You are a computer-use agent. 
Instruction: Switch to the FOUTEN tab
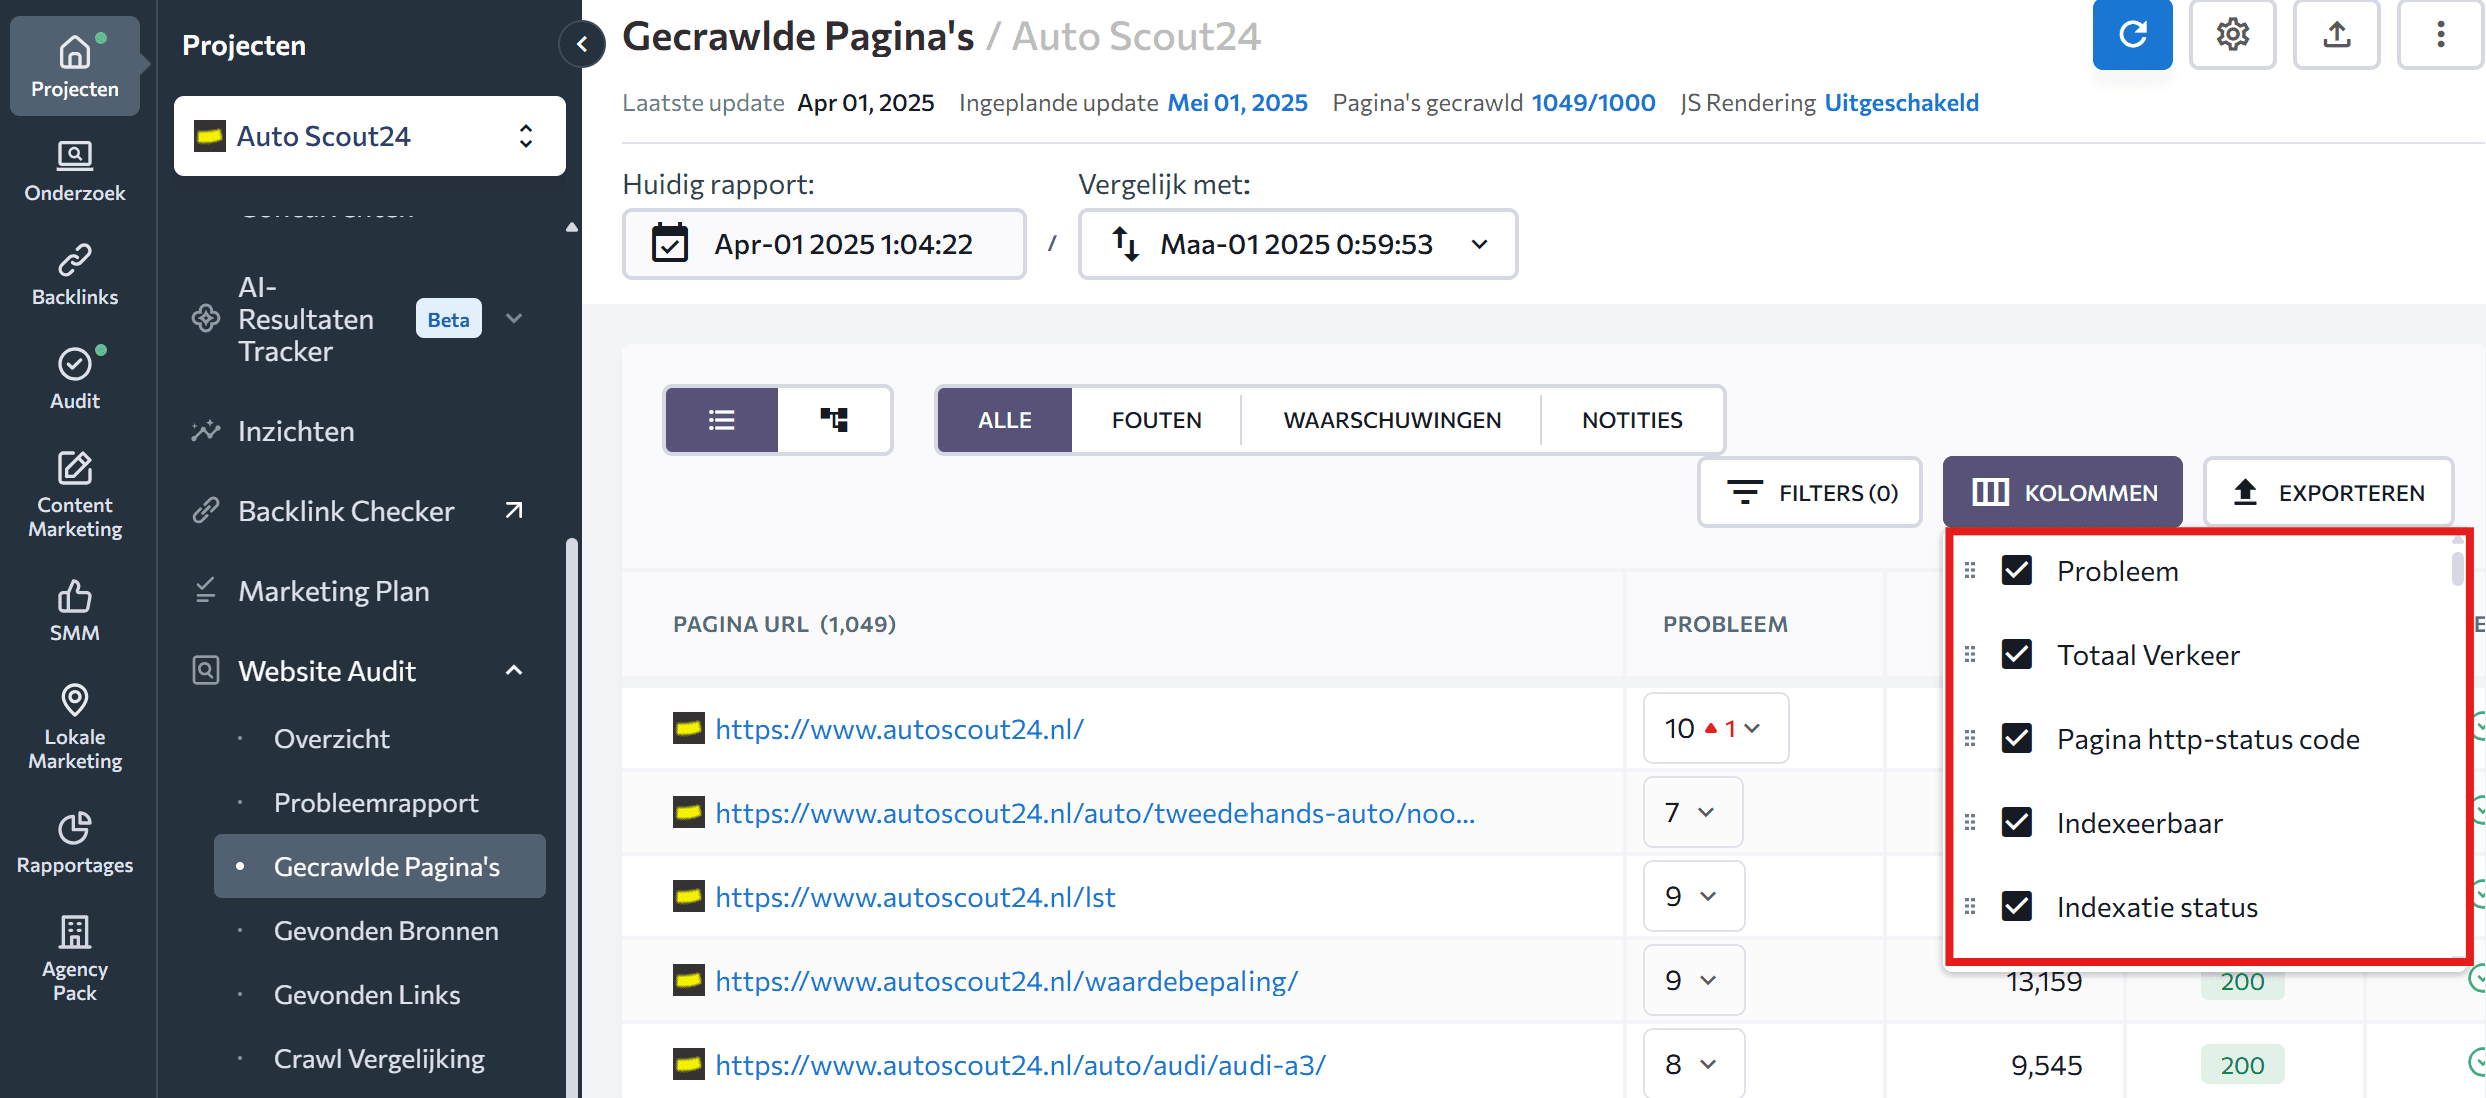point(1156,420)
